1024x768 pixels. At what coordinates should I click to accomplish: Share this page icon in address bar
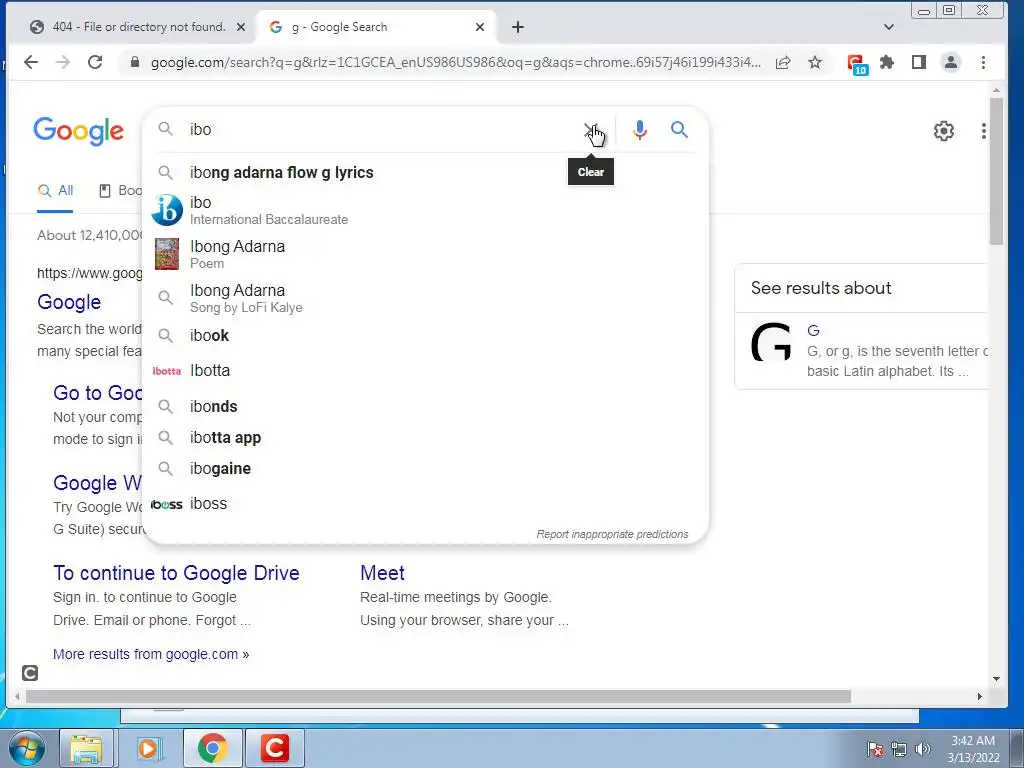coord(783,62)
